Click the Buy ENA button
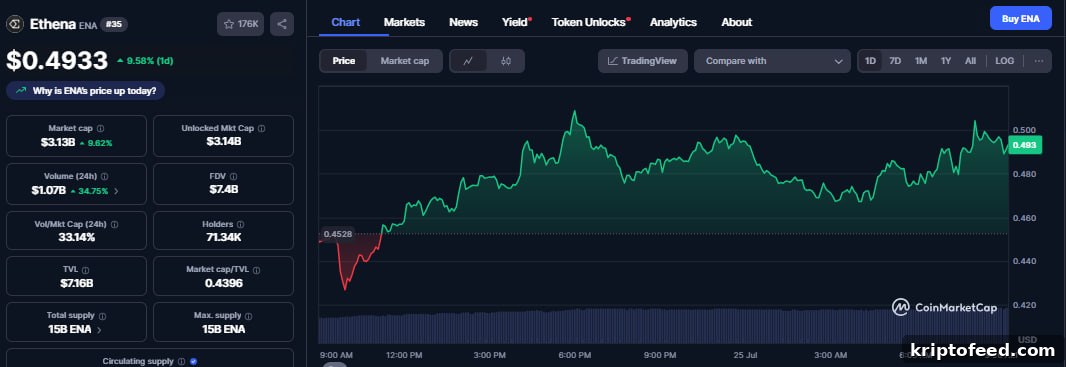1066x367 pixels. (1020, 18)
